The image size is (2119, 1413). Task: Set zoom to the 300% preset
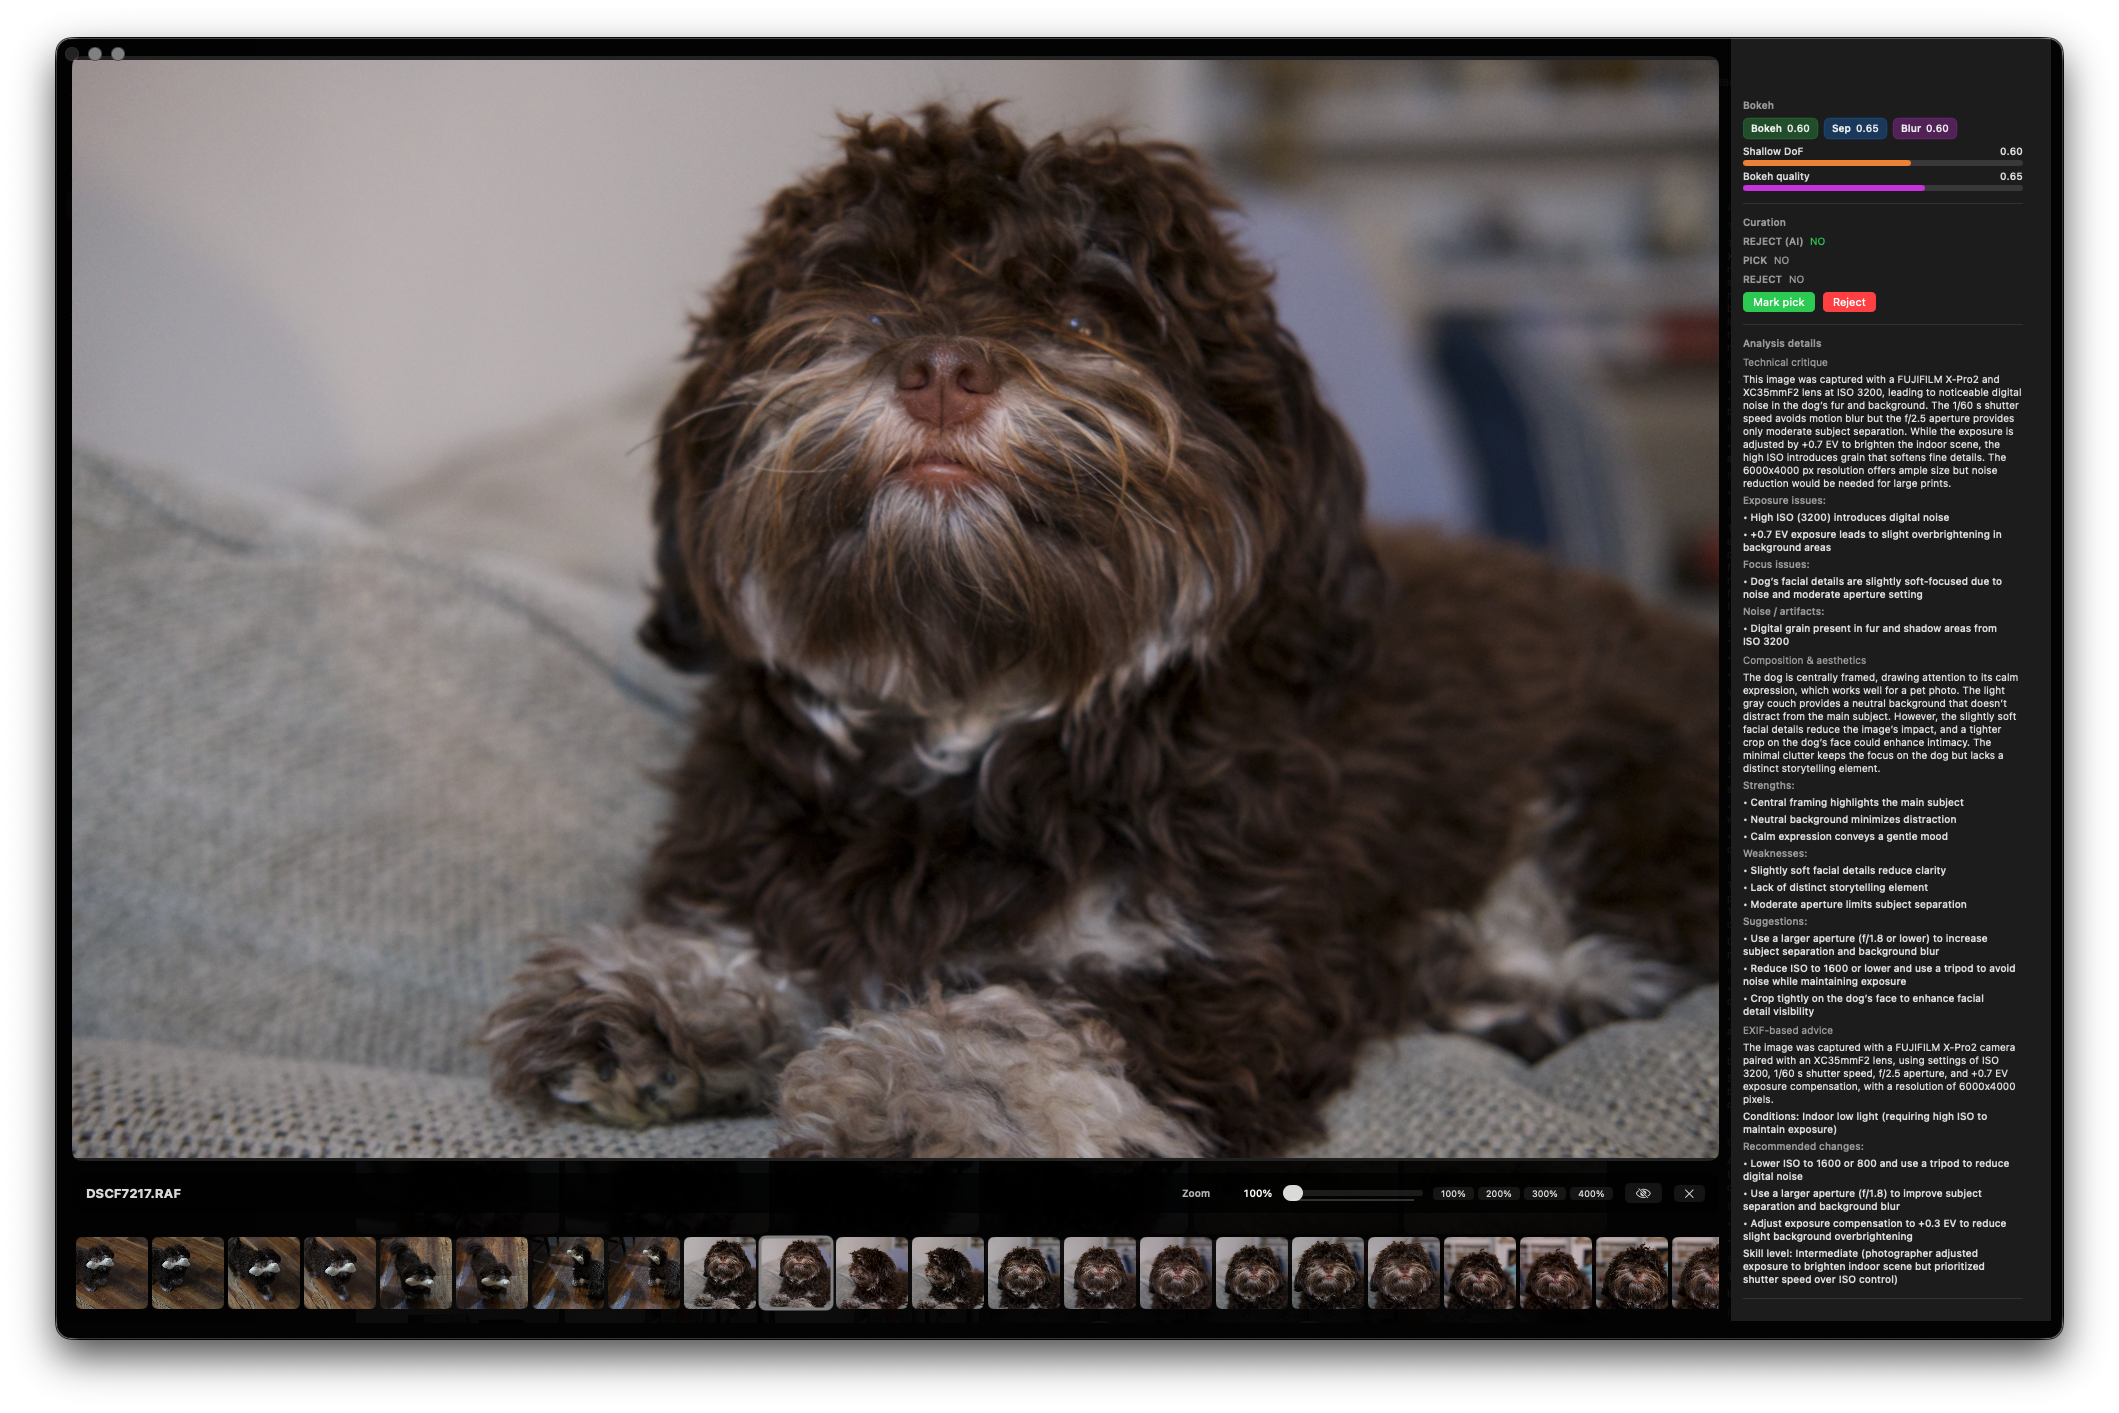1544,1193
